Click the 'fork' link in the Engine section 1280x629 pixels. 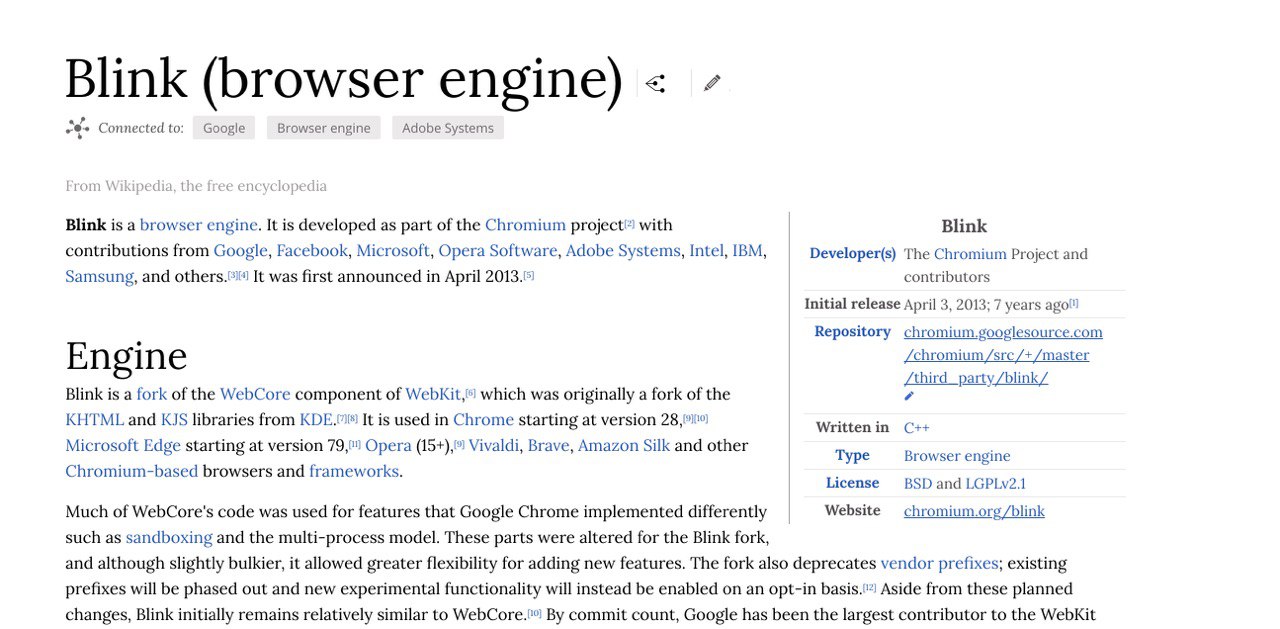pyautogui.click(x=151, y=394)
